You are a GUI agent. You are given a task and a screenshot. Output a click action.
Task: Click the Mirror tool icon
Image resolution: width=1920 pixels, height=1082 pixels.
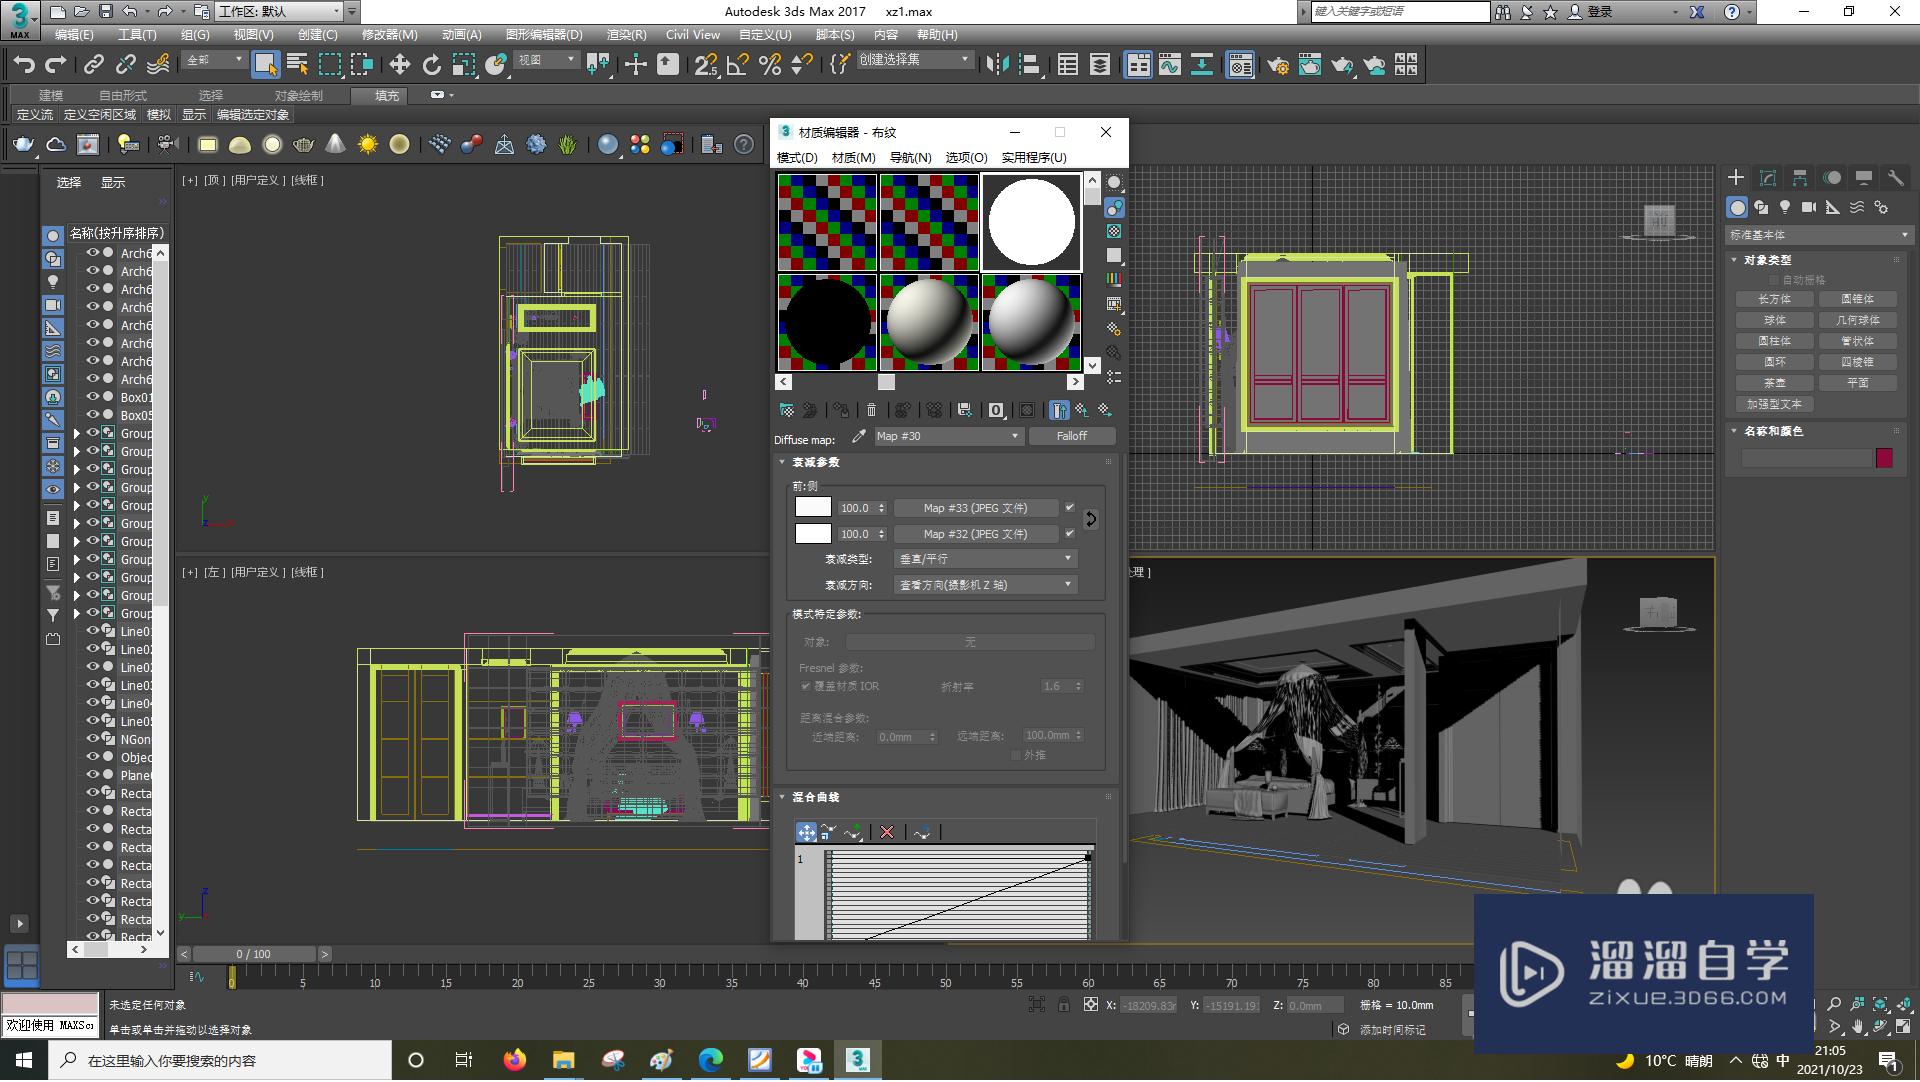pos(997,65)
